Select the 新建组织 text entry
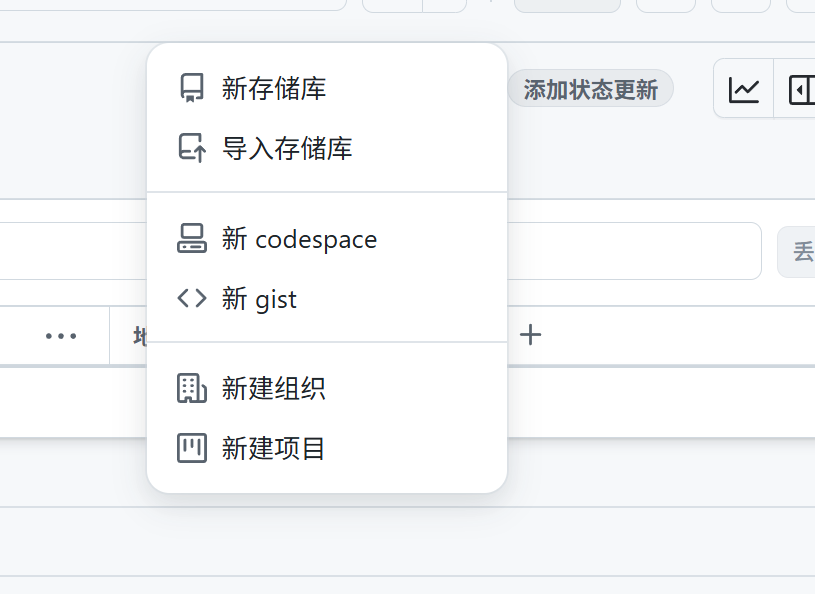The image size is (815, 594). point(274,388)
